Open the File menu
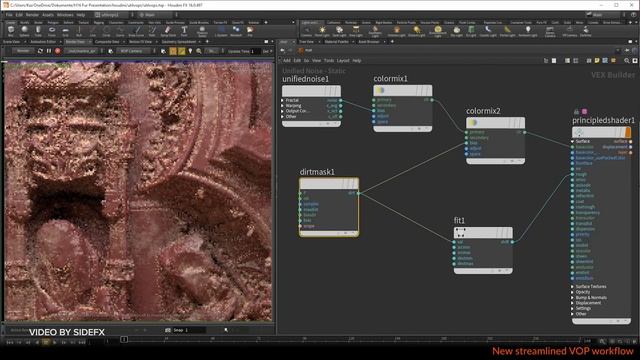The image size is (640, 360). (9, 15)
